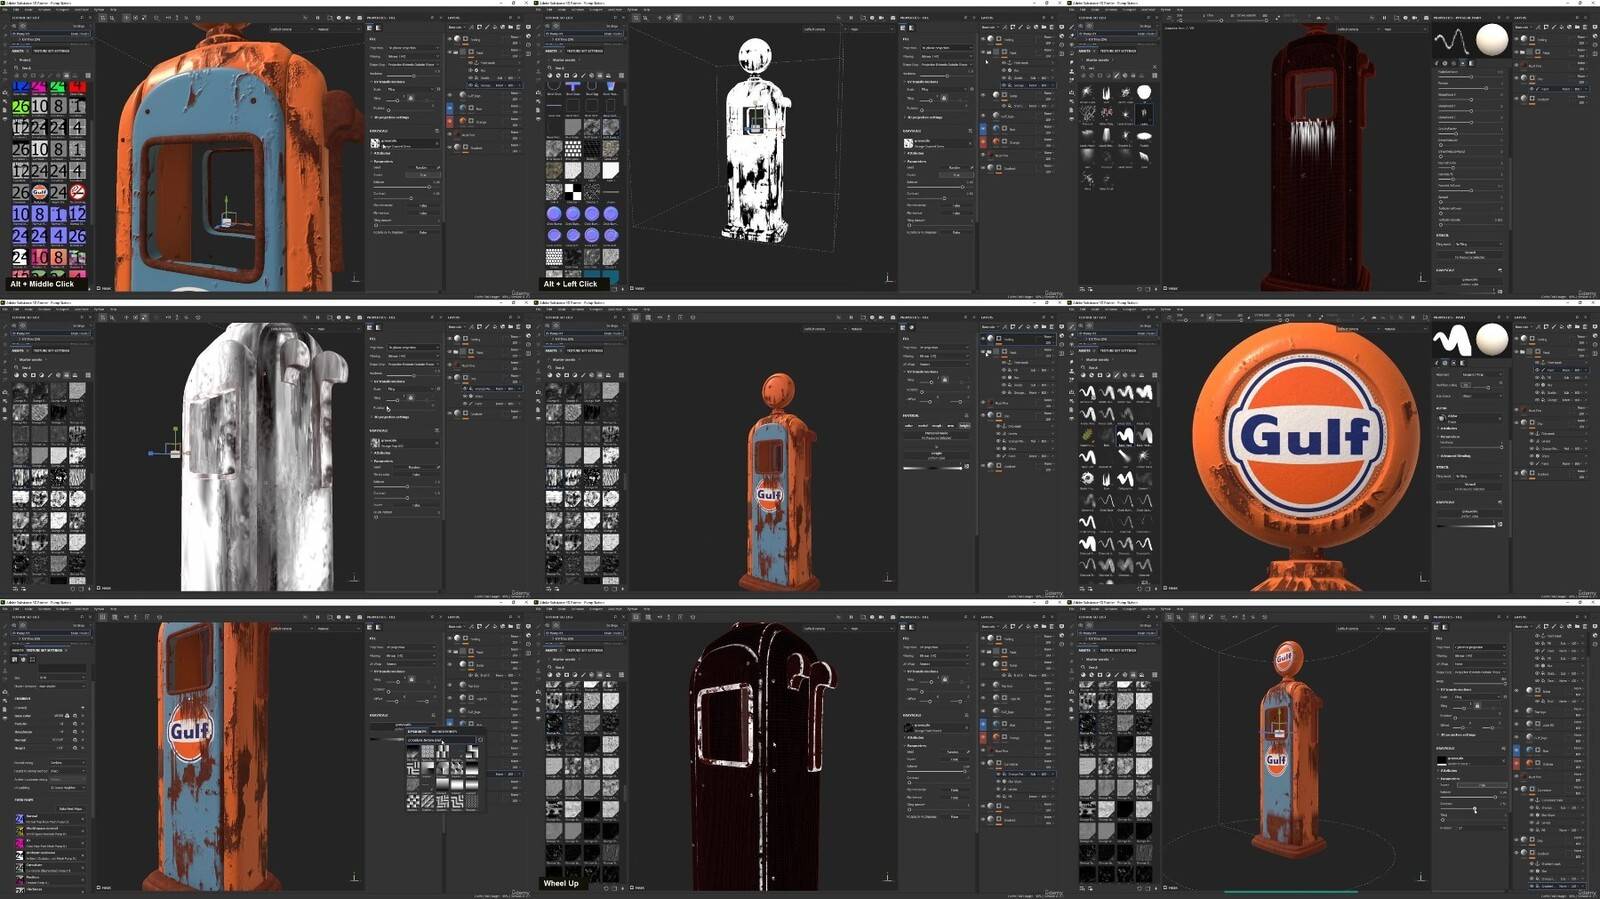This screenshot has height=899, width=1600.
Task: Choose the Polygon Fill tool in the Gulf globe close-up window
Action: (x=1072, y=352)
